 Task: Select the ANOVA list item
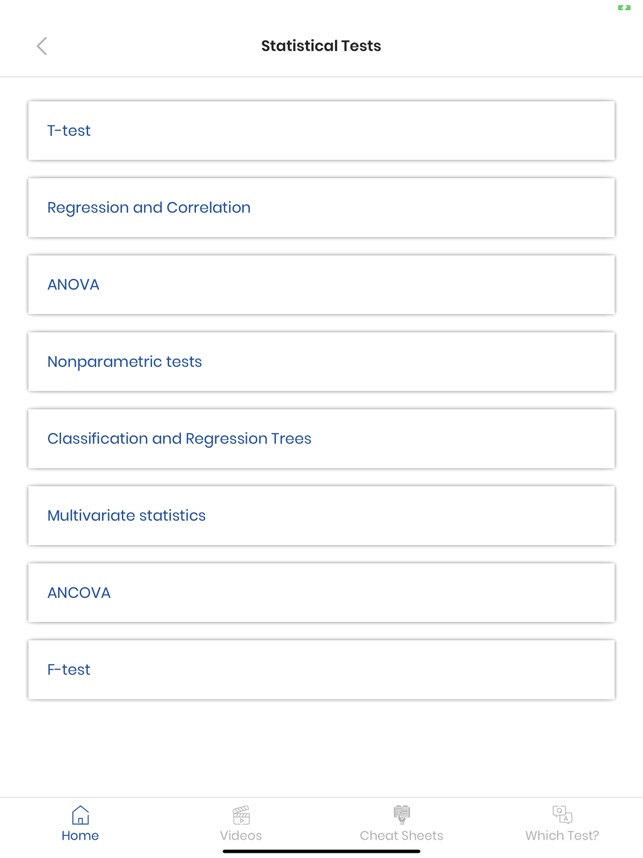(321, 285)
